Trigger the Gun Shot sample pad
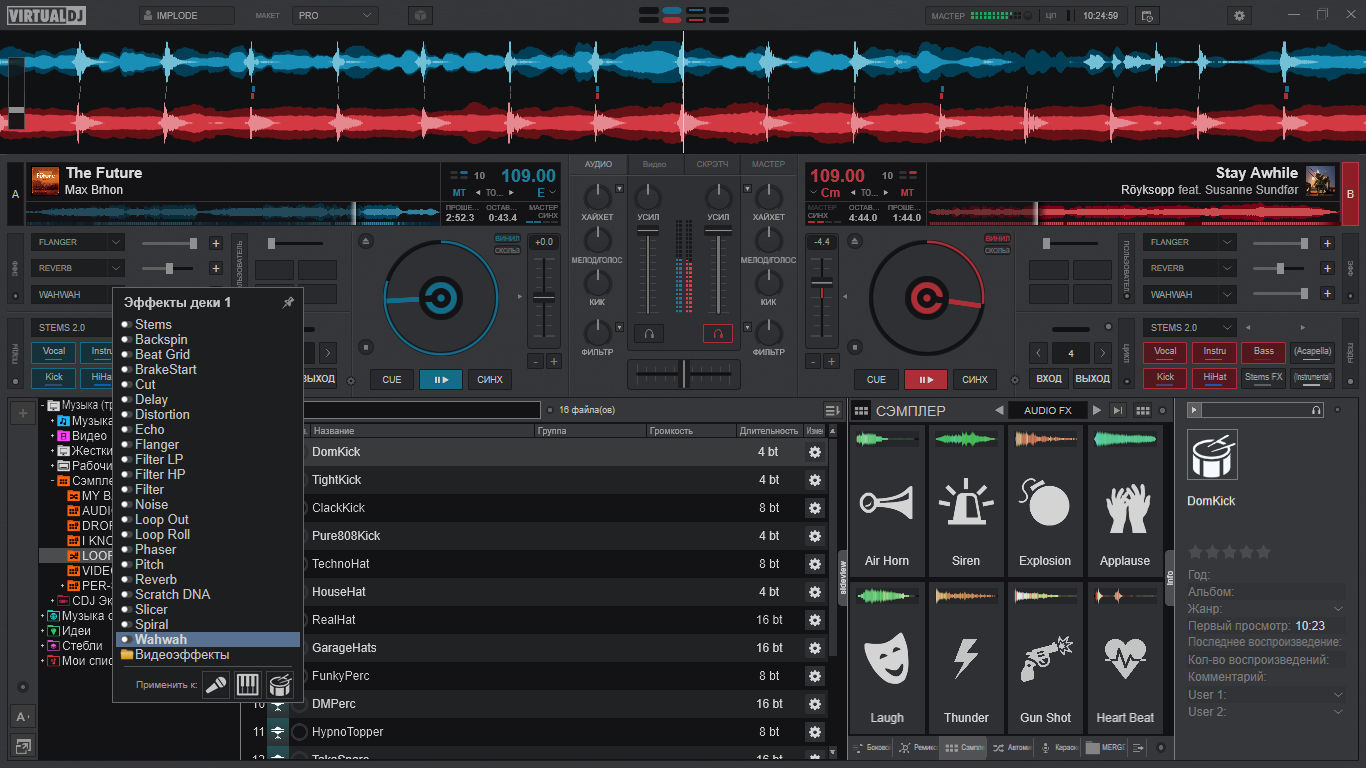The height and width of the screenshot is (768, 1366). click(x=1045, y=657)
